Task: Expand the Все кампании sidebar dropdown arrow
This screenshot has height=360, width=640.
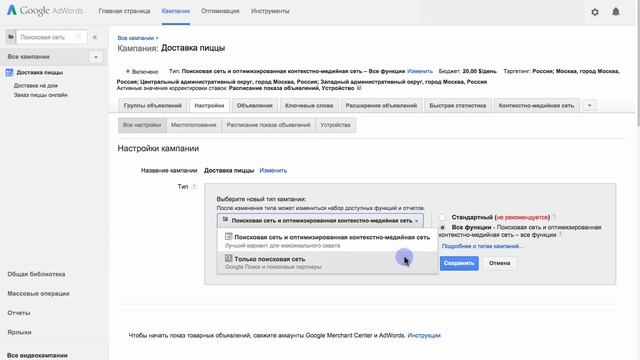Action: (96, 57)
